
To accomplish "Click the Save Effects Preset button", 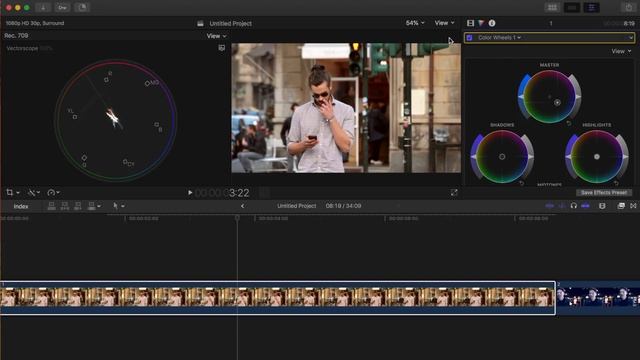I will 604,193.
